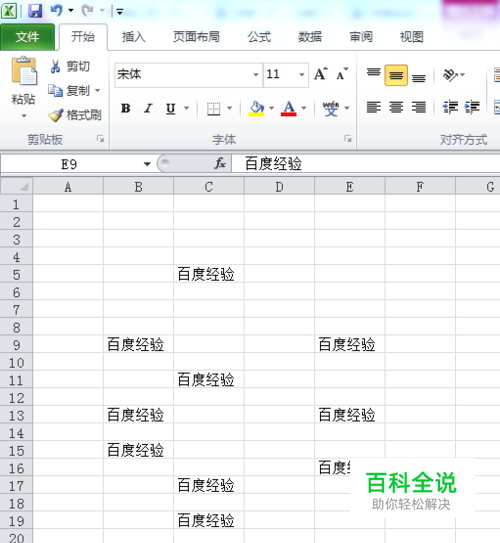
Task: Apply cell borders icon
Action: click(x=213, y=108)
